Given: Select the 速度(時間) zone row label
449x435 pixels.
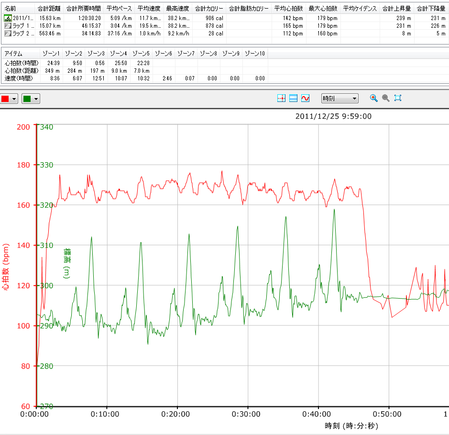Looking at the screenshot, I should tap(19, 78).
